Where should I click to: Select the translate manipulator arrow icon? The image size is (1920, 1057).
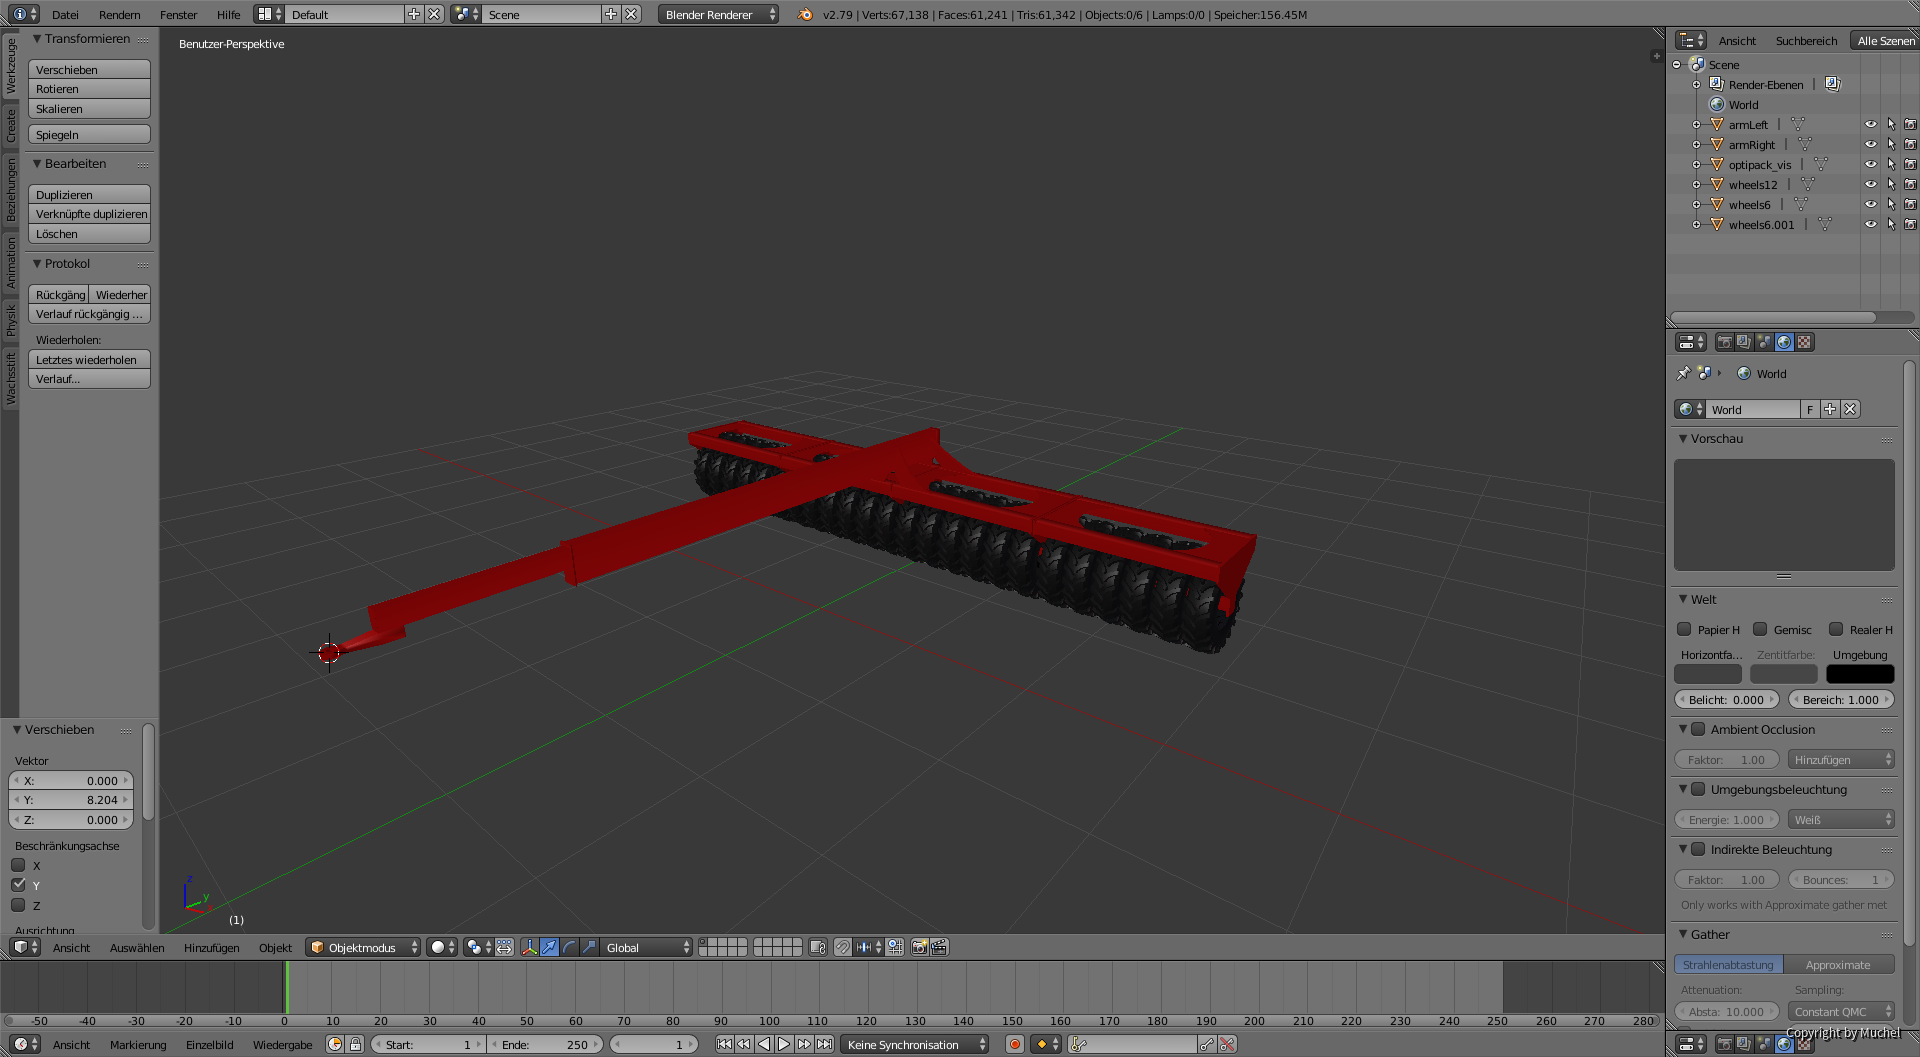point(549,947)
